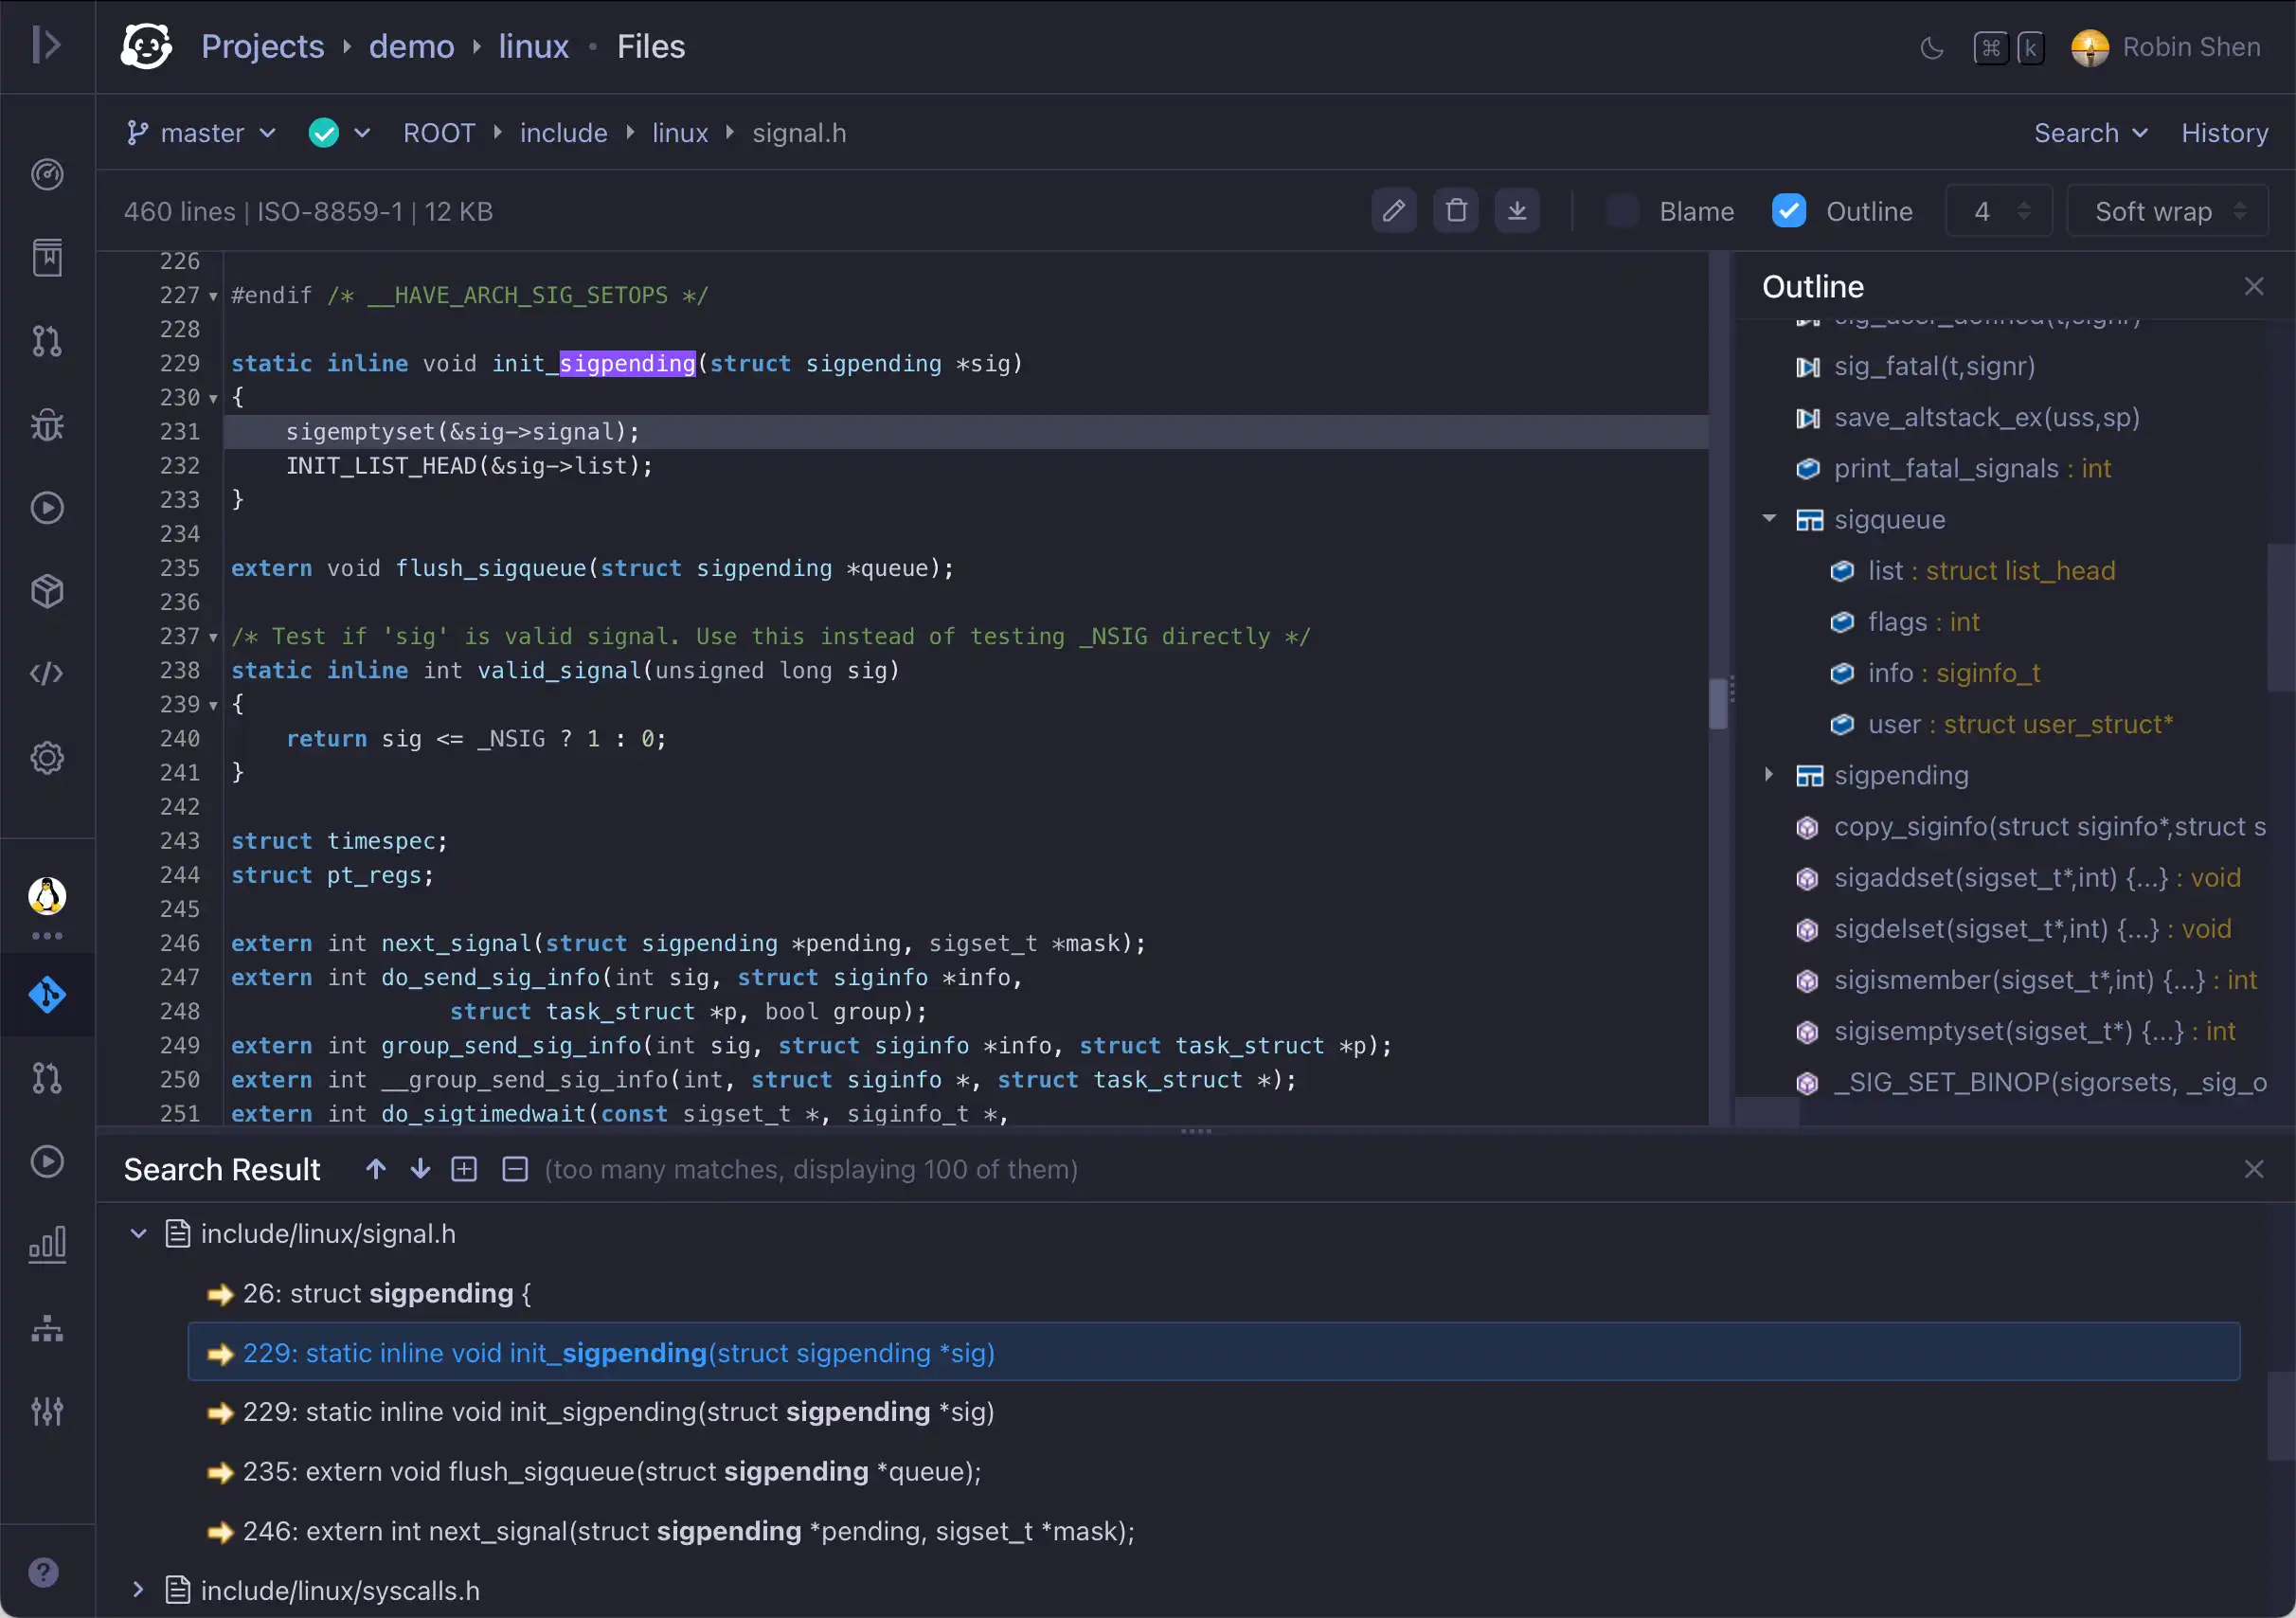Navigate to the demo breadcrumb link
2296x1618 pixels.
pos(411,47)
